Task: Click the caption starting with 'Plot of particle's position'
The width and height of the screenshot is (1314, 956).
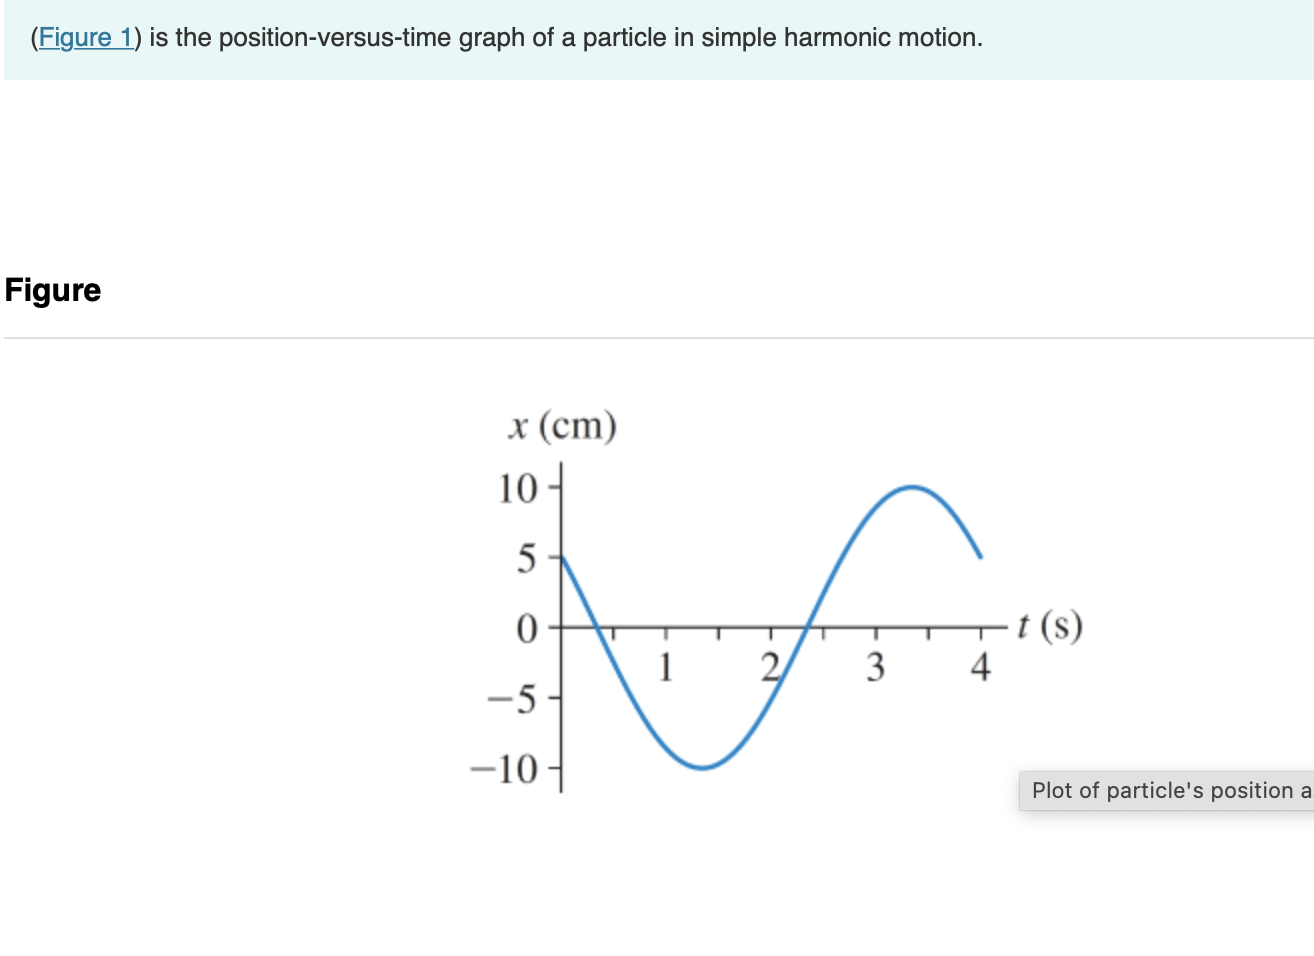Action: pyautogui.click(x=1166, y=790)
